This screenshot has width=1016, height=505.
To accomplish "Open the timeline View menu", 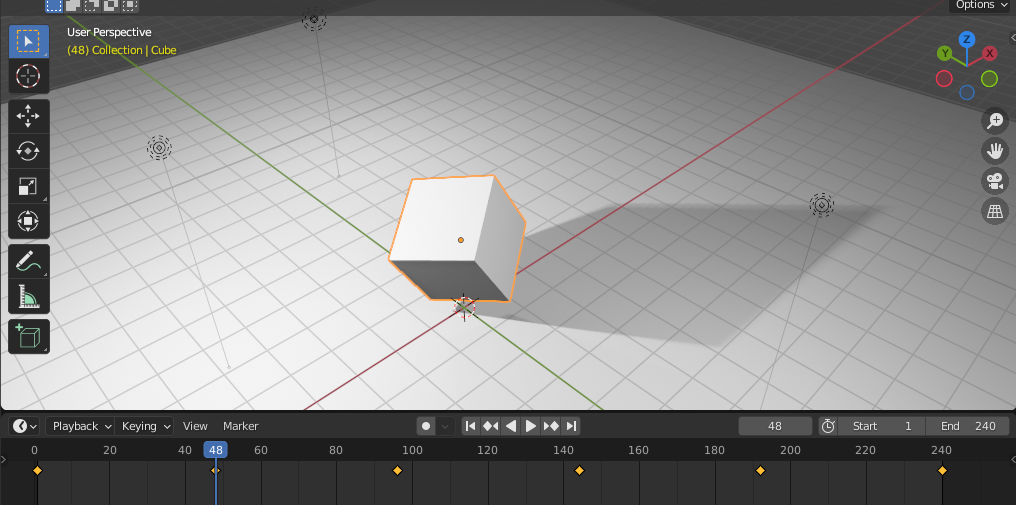I will (195, 426).
